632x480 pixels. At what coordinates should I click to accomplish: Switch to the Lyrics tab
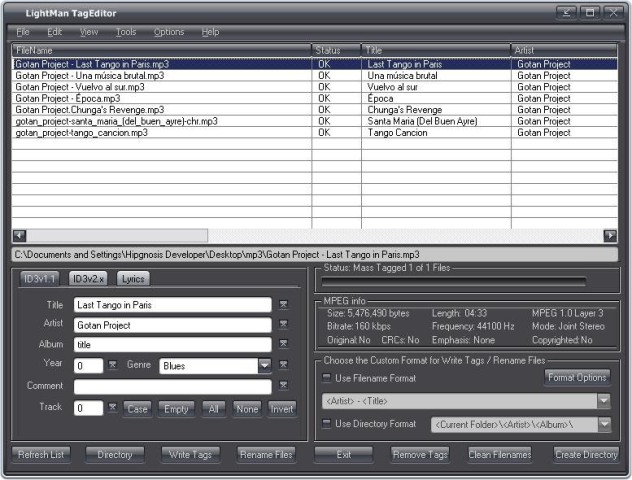click(x=133, y=278)
